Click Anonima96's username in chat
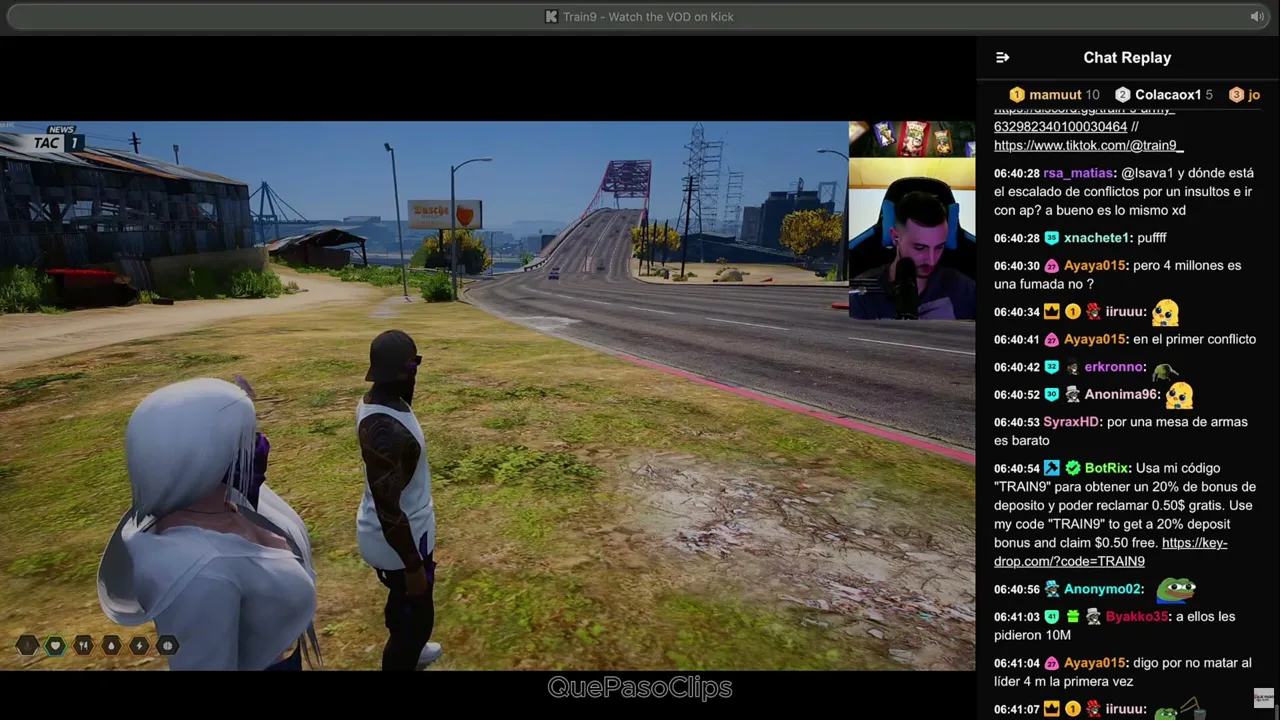The width and height of the screenshot is (1280, 720). point(1122,395)
